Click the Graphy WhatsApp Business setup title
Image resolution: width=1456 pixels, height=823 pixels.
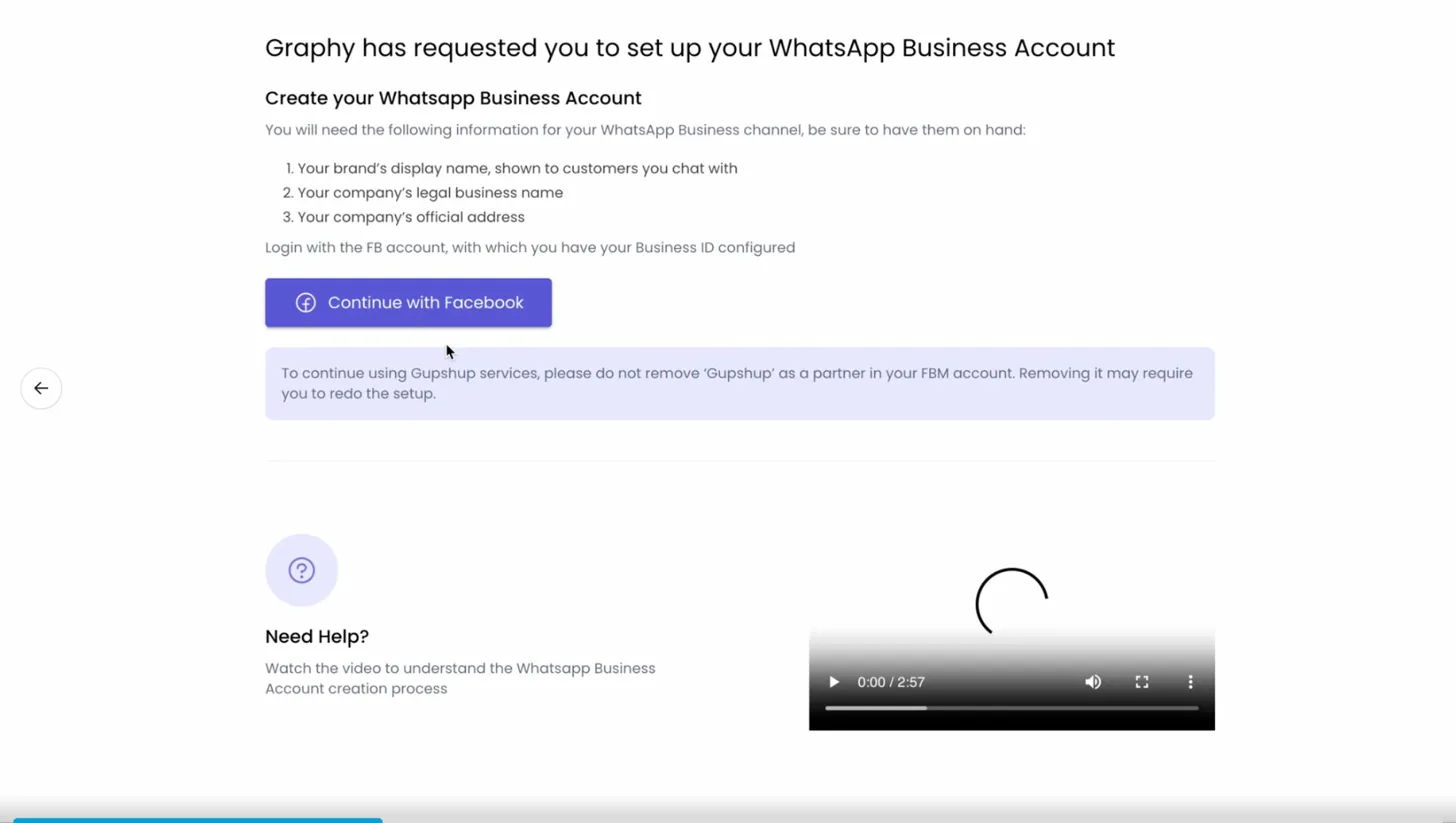coord(689,48)
